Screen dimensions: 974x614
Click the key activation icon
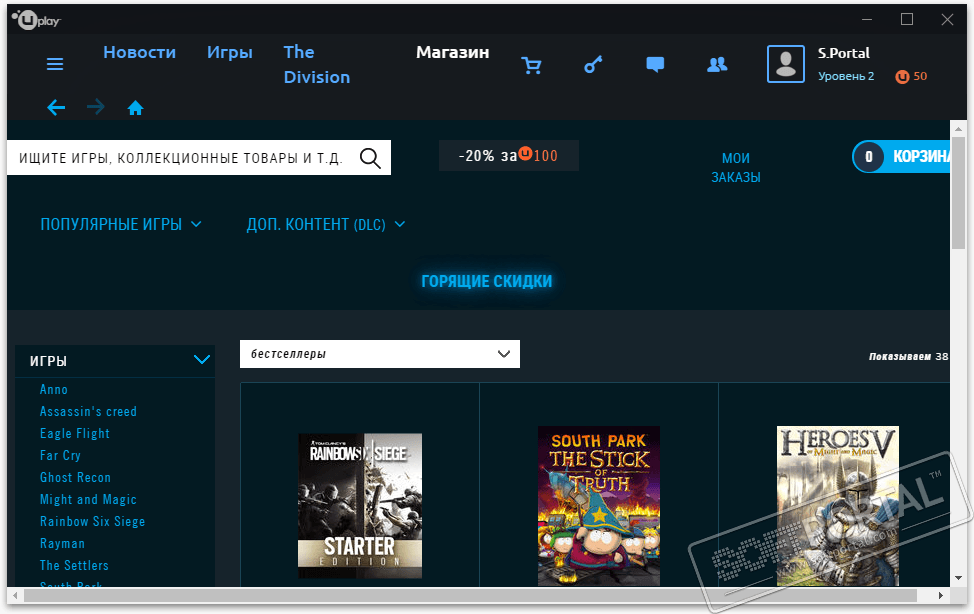tap(593, 64)
